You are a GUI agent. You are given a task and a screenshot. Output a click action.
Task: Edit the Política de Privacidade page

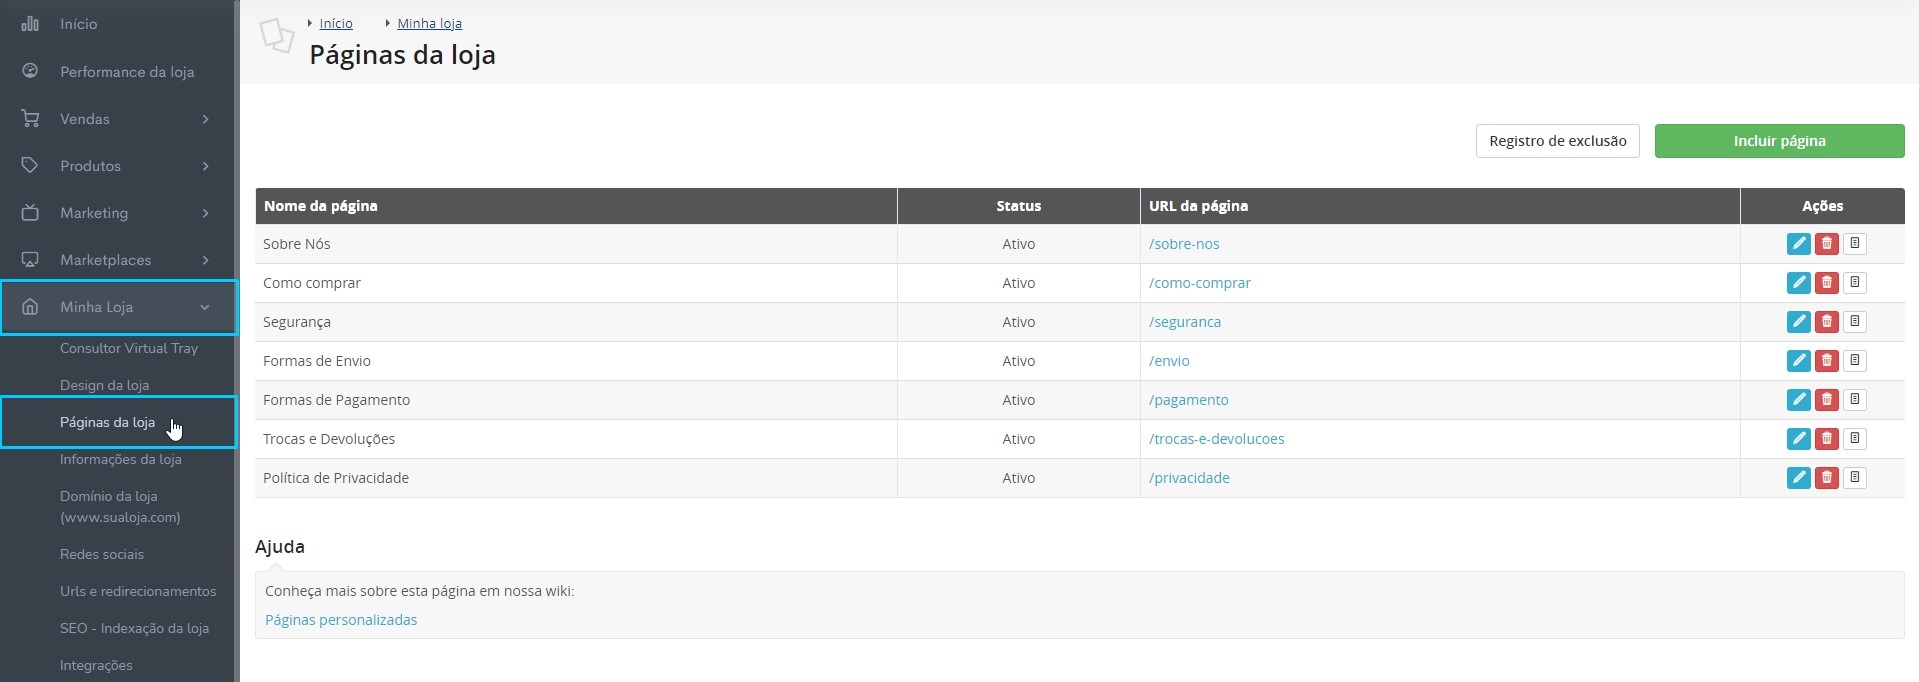[x=1798, y=478]
